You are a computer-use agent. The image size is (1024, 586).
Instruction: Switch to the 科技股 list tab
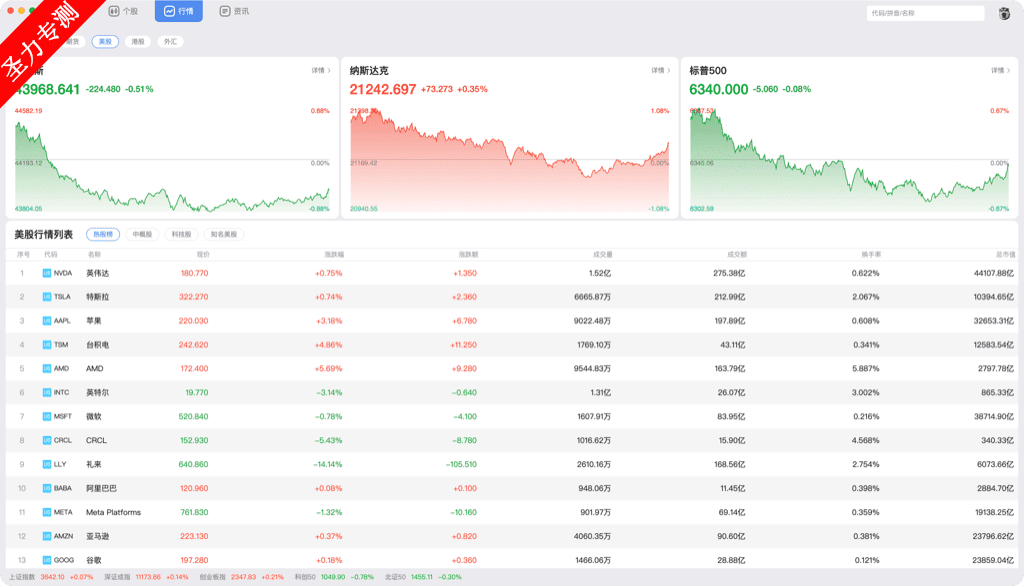pyautogui.click(x=181, y=234)
